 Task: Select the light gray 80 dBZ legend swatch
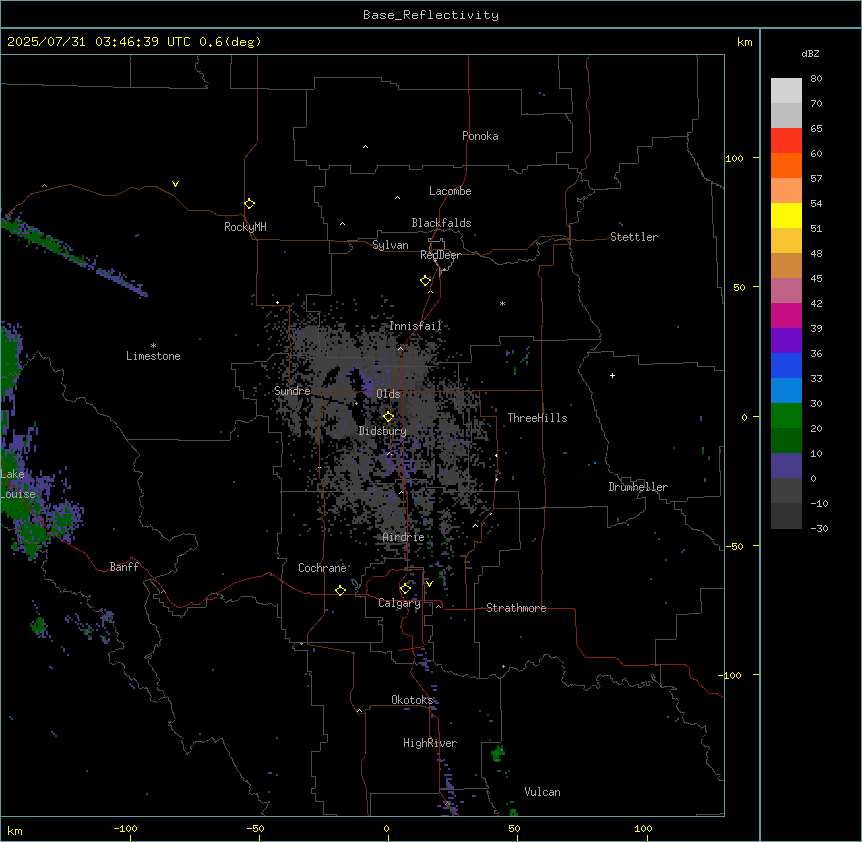pyautogui.click(x=786, y=90)
